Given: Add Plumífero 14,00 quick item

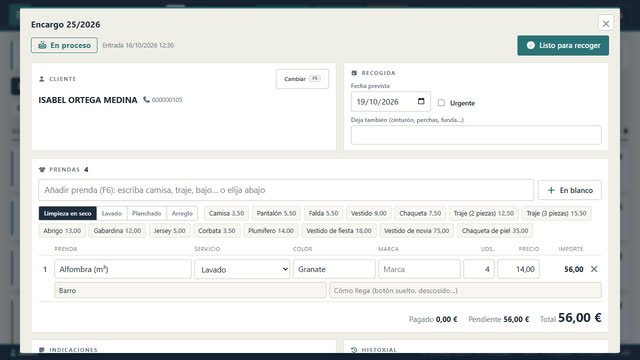Looking at the screenshot, I should point(271,231).
